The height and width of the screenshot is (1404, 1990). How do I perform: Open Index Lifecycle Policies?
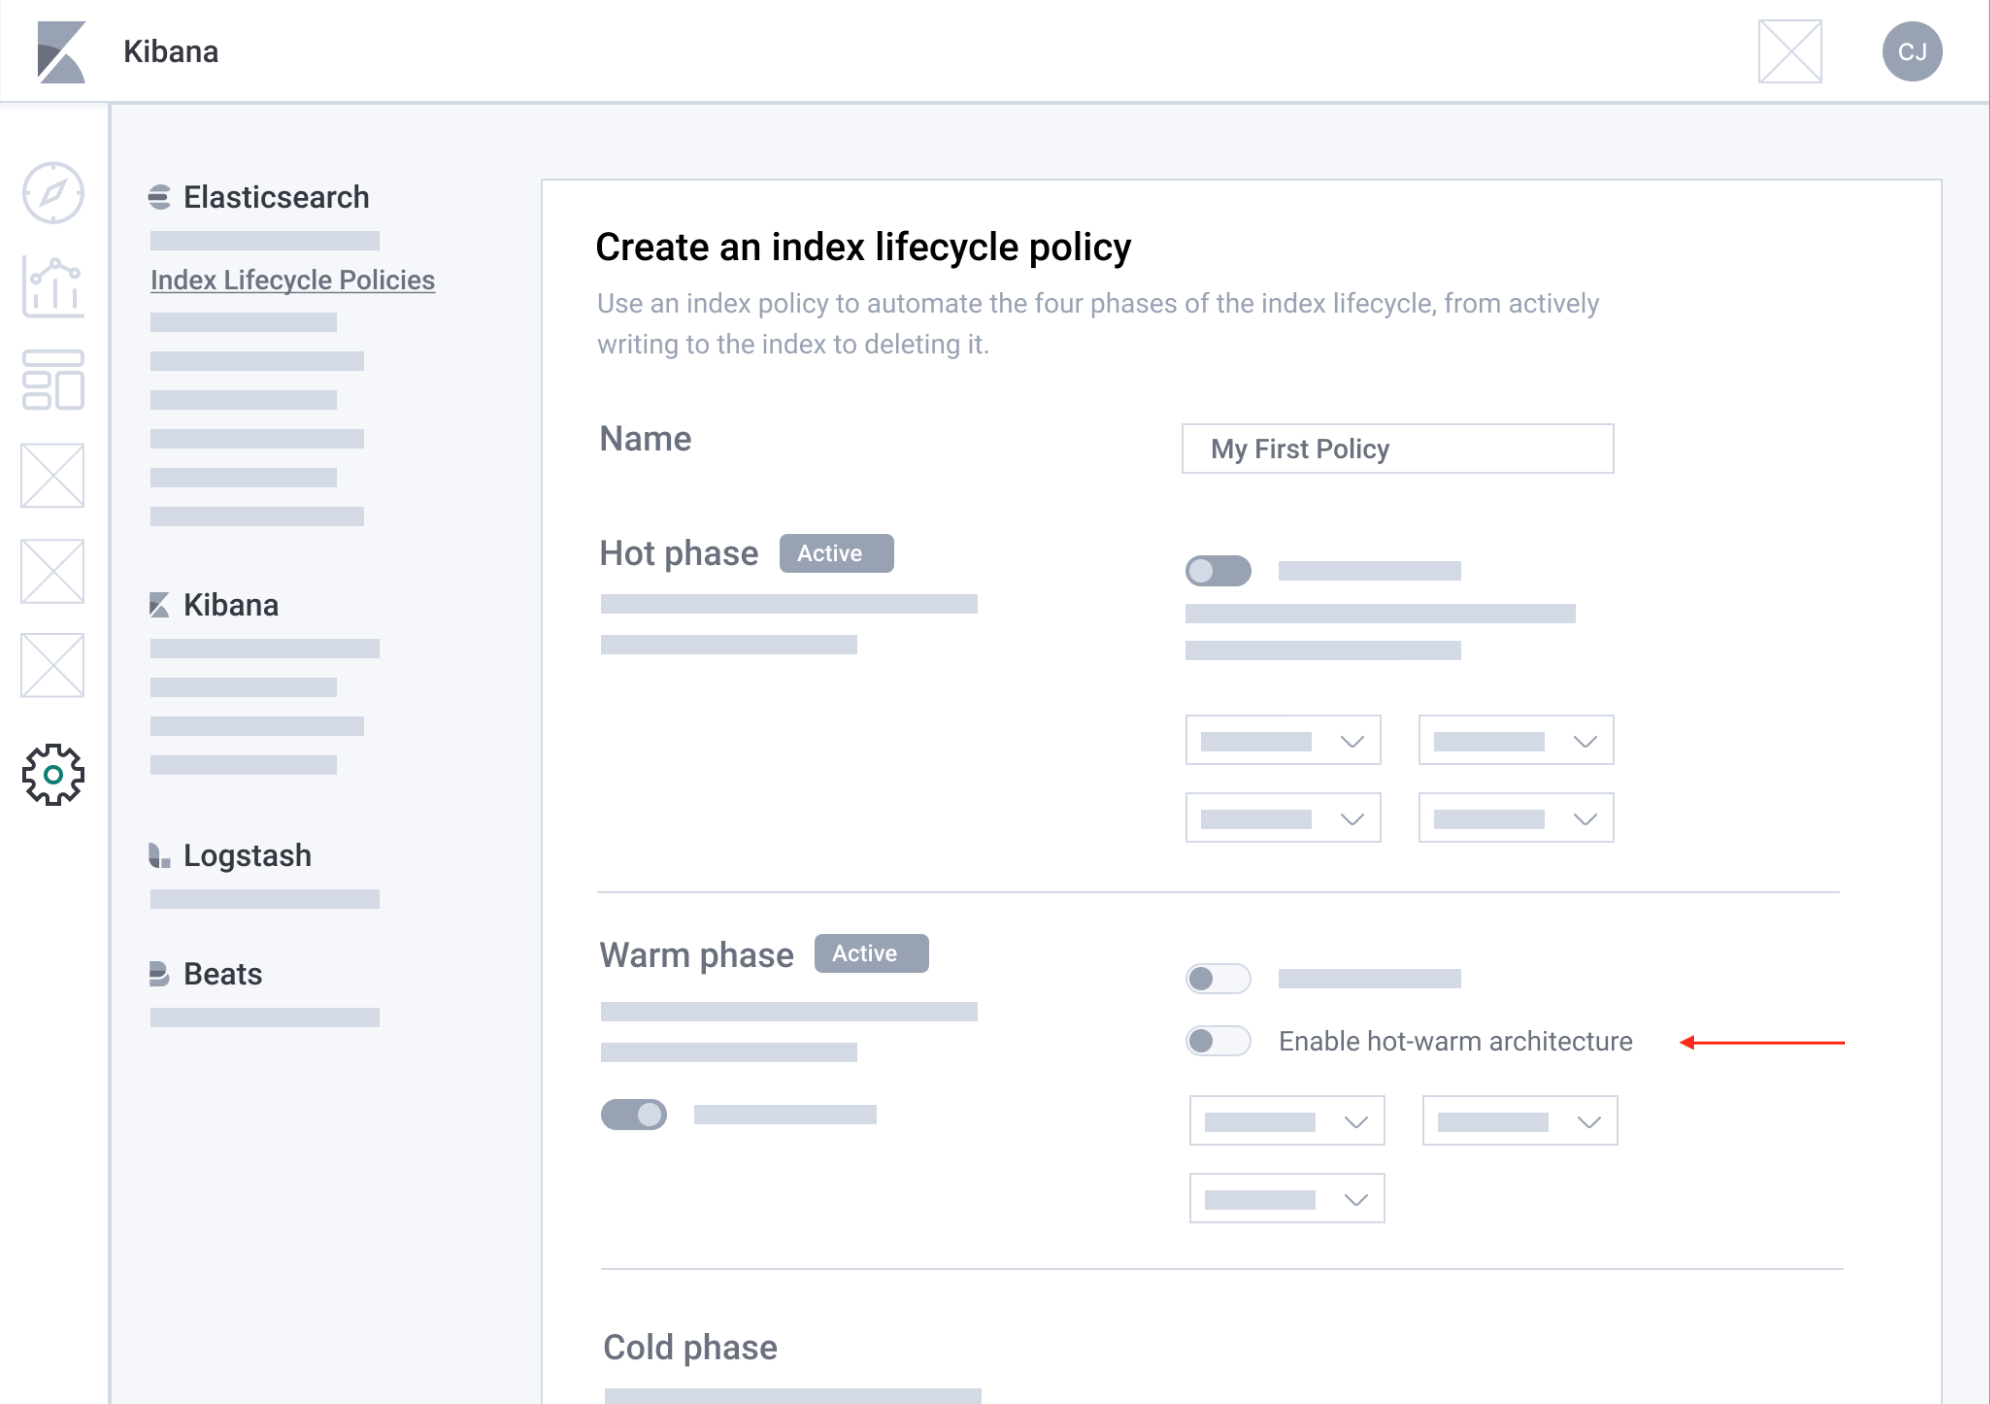[292, 280]
